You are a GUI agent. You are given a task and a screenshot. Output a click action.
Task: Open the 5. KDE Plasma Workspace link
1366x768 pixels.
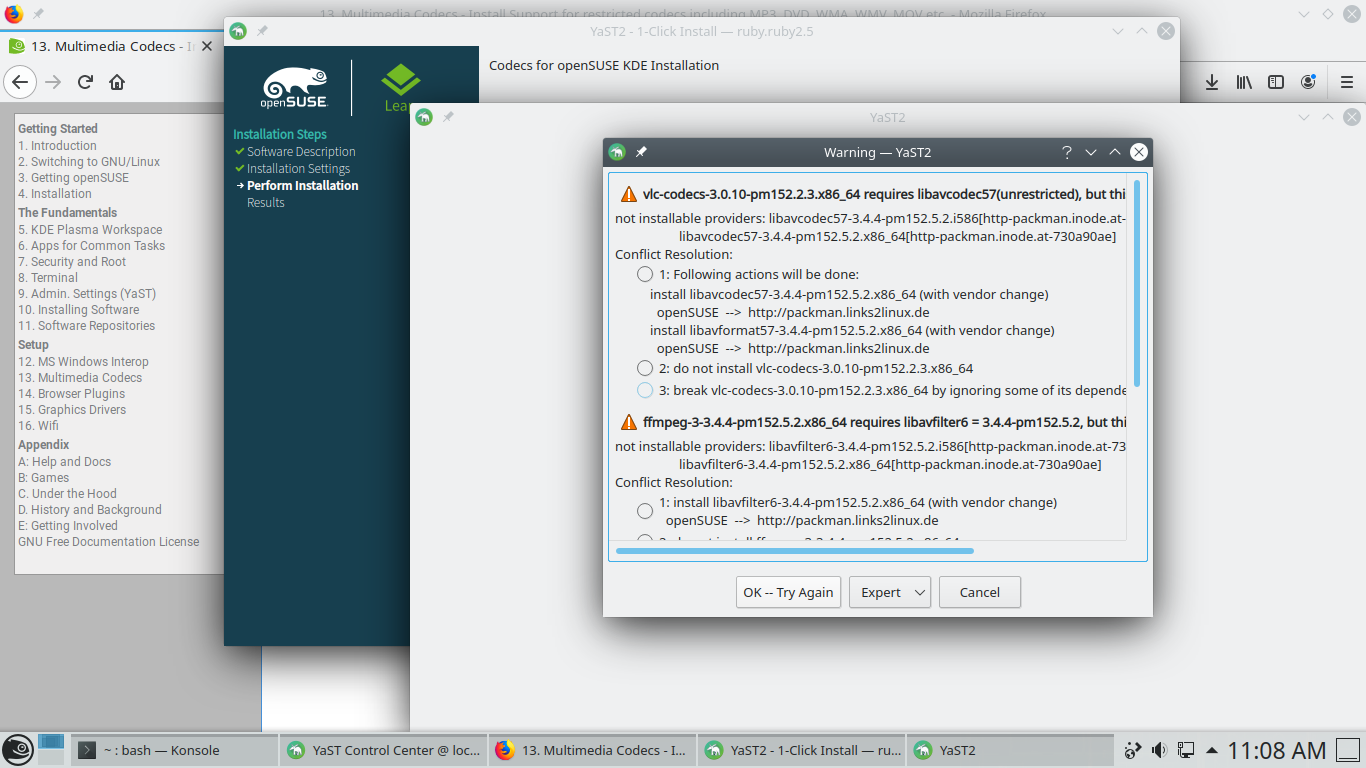90,230
